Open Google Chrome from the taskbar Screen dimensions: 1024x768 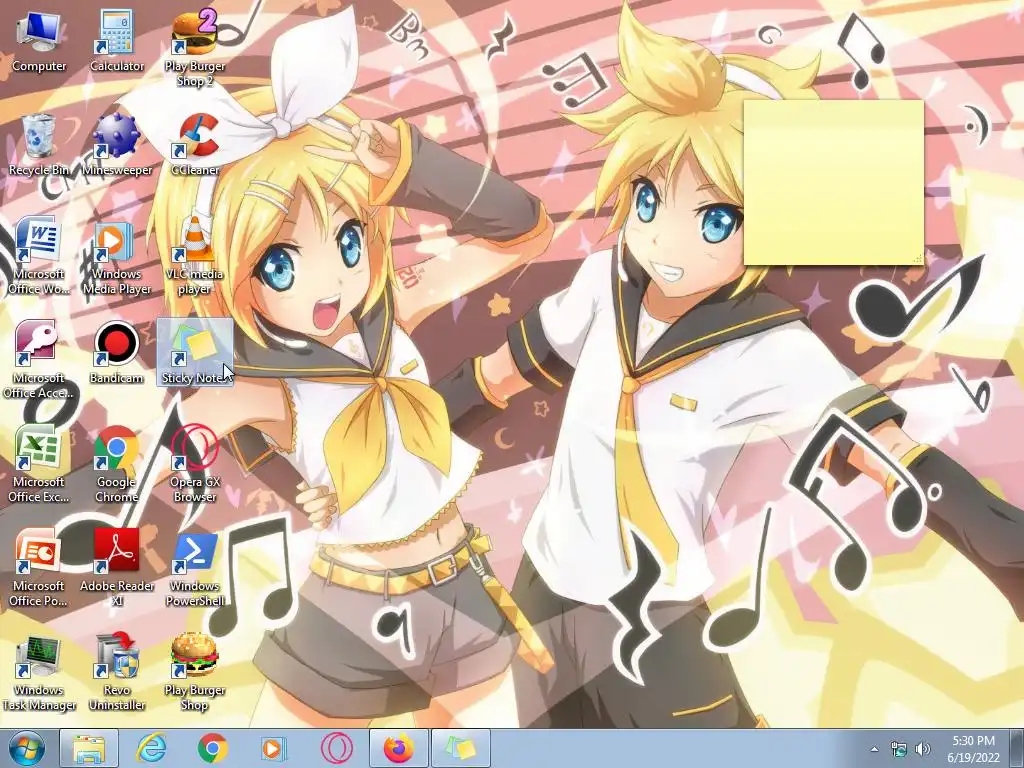click(212, 748)
